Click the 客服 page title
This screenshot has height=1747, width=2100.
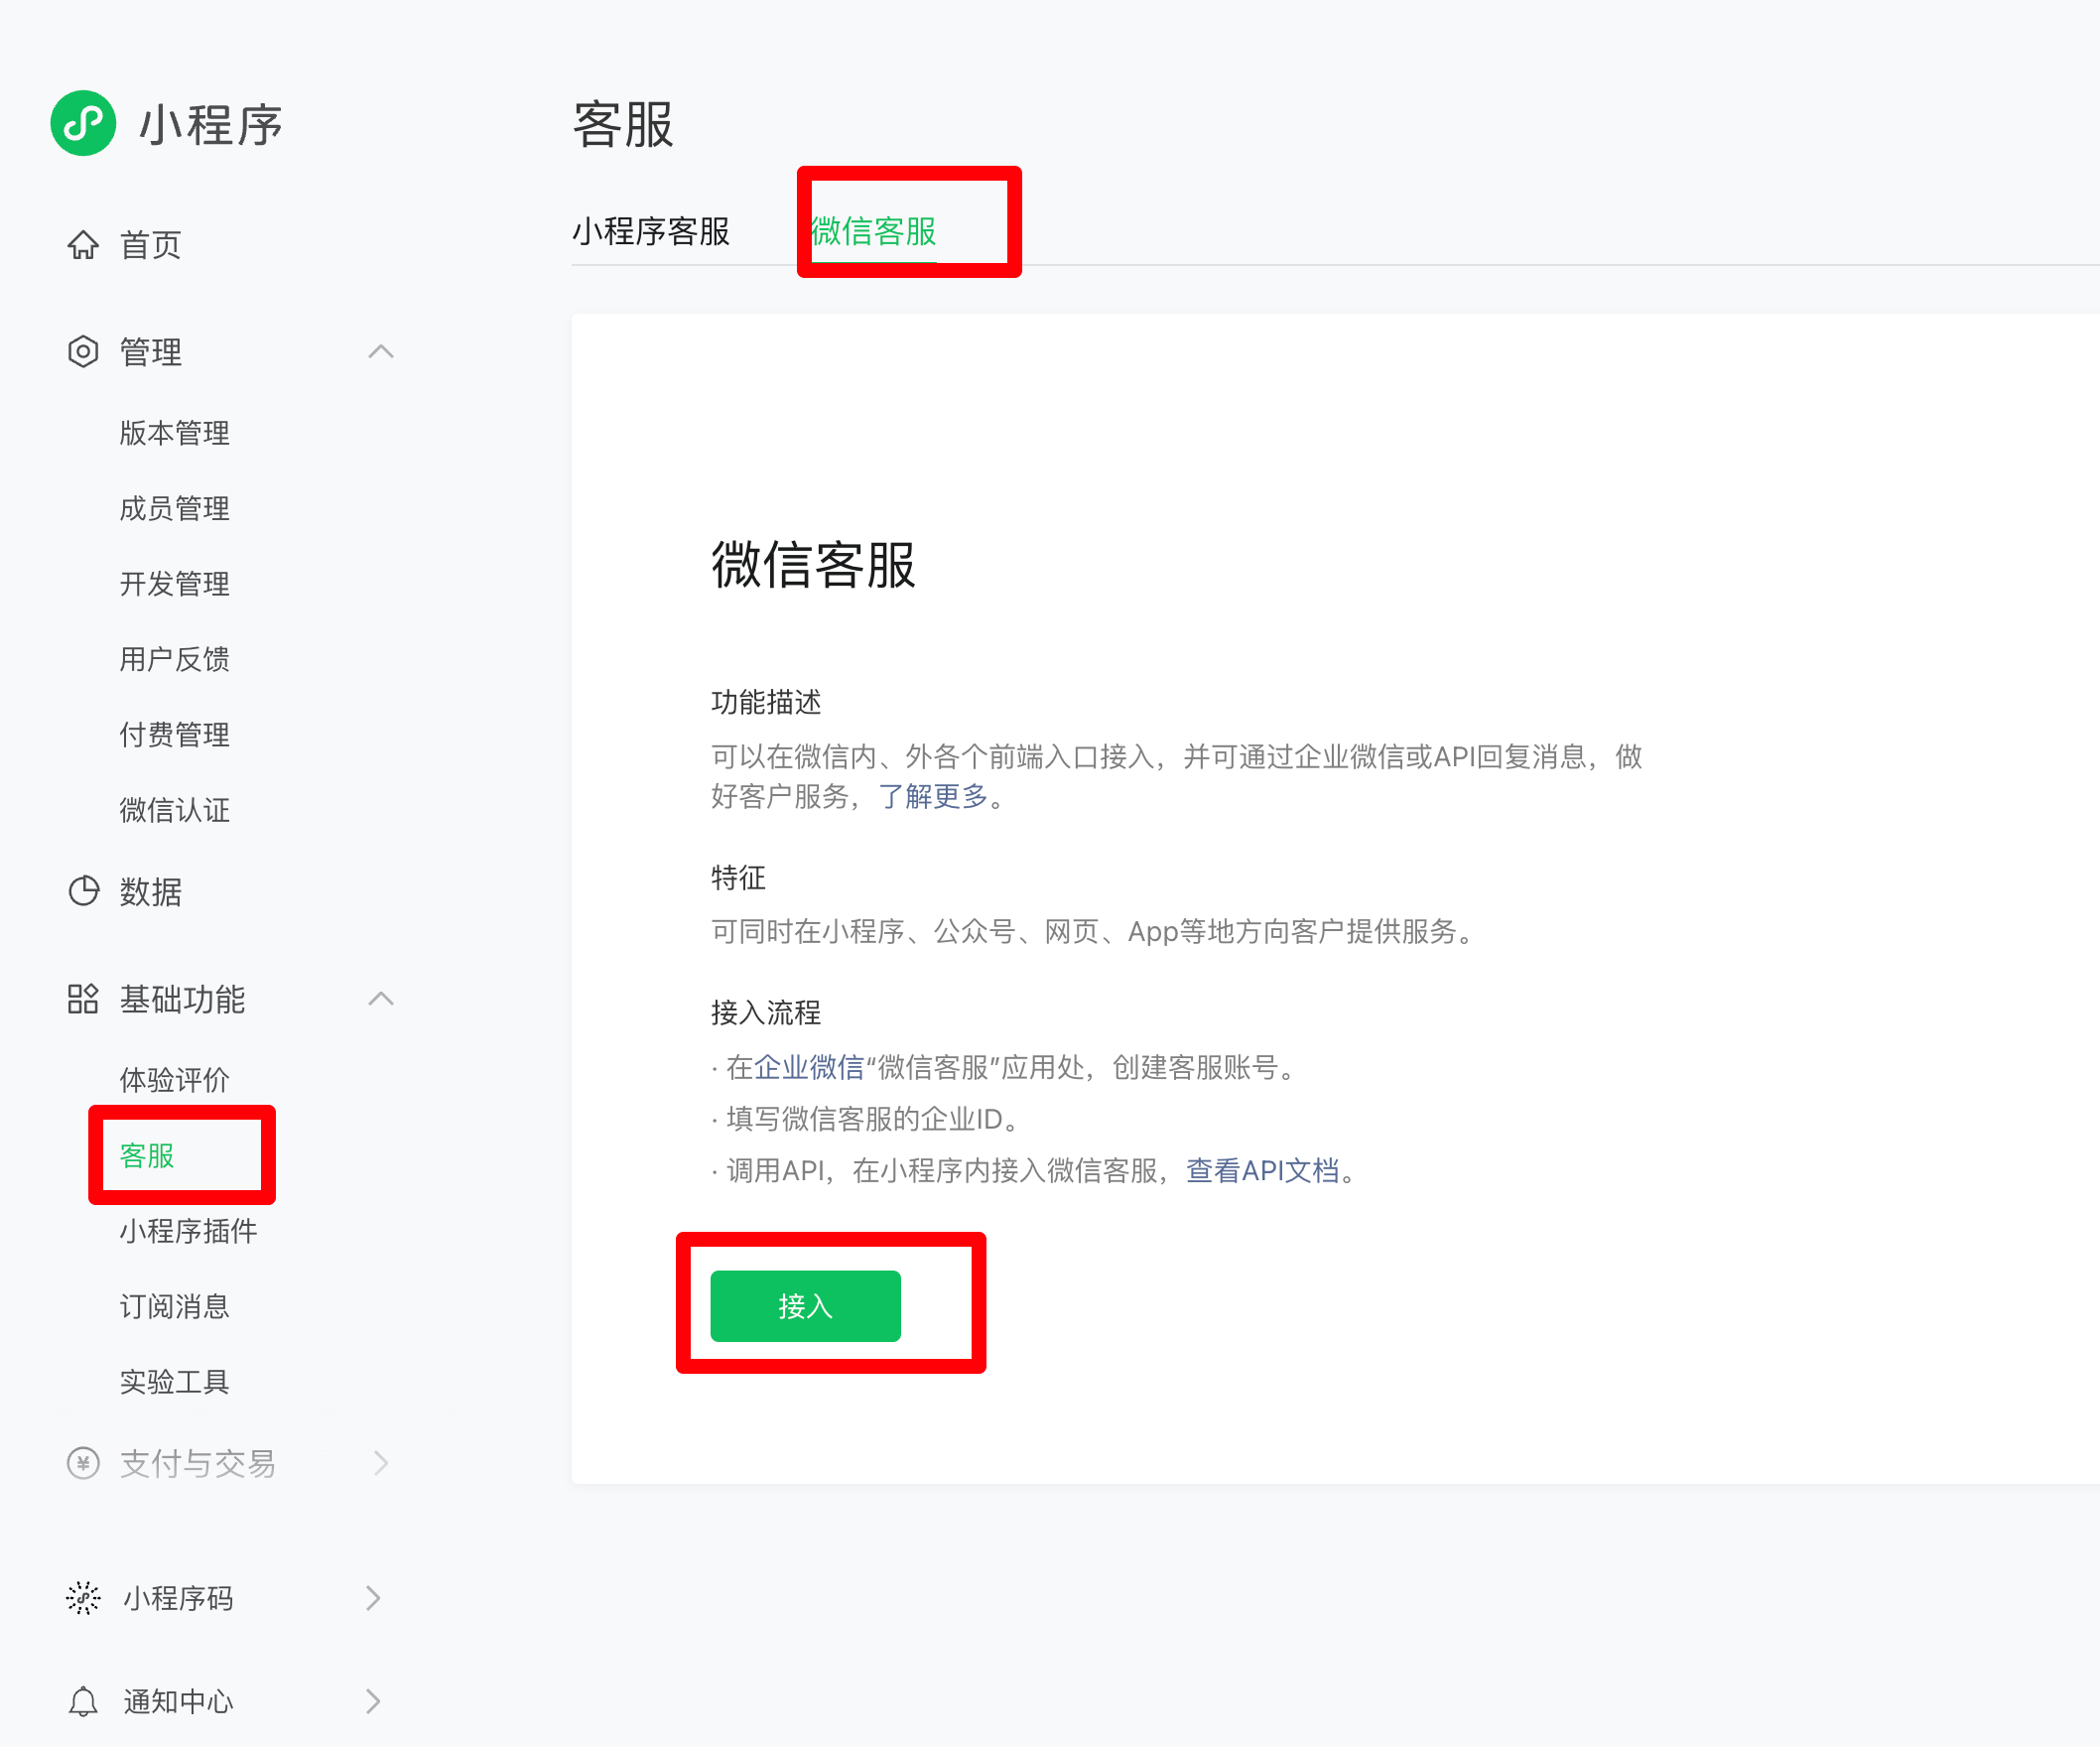point(623,125)
